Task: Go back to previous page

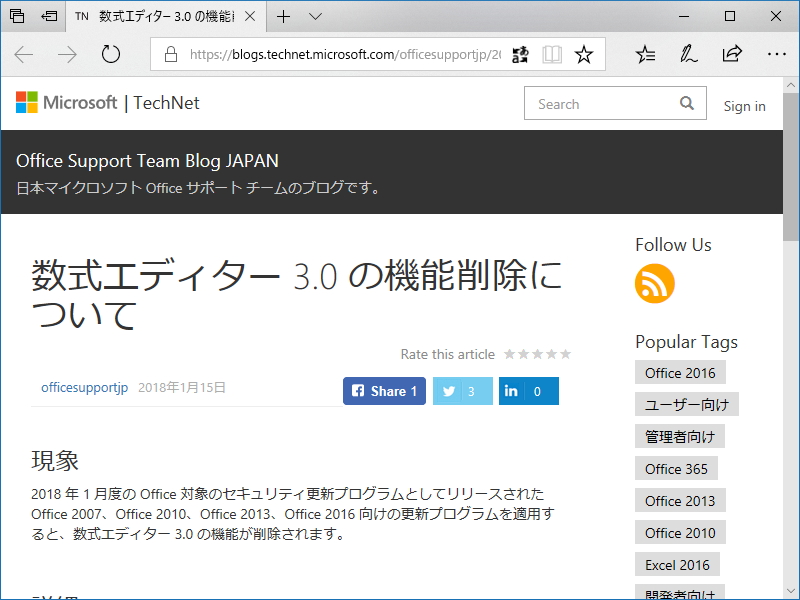Action: click(23, 54)
